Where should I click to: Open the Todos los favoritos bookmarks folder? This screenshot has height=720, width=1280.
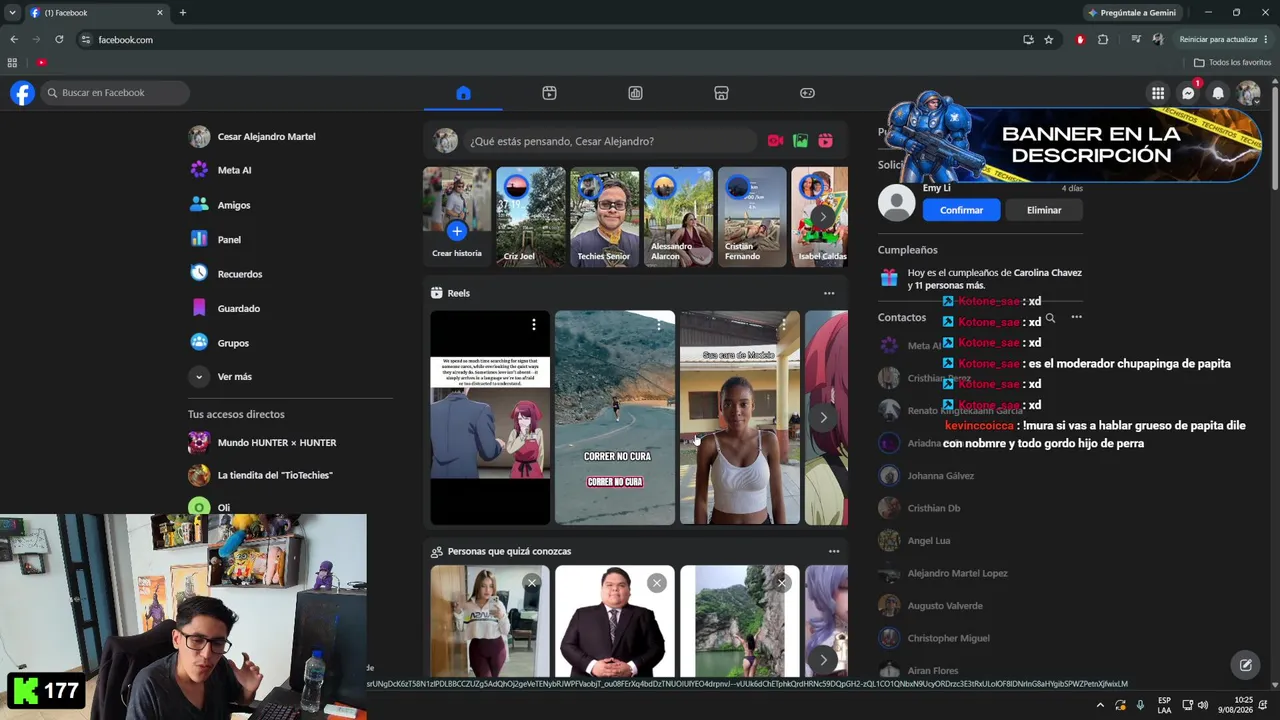coord(1232,62)
